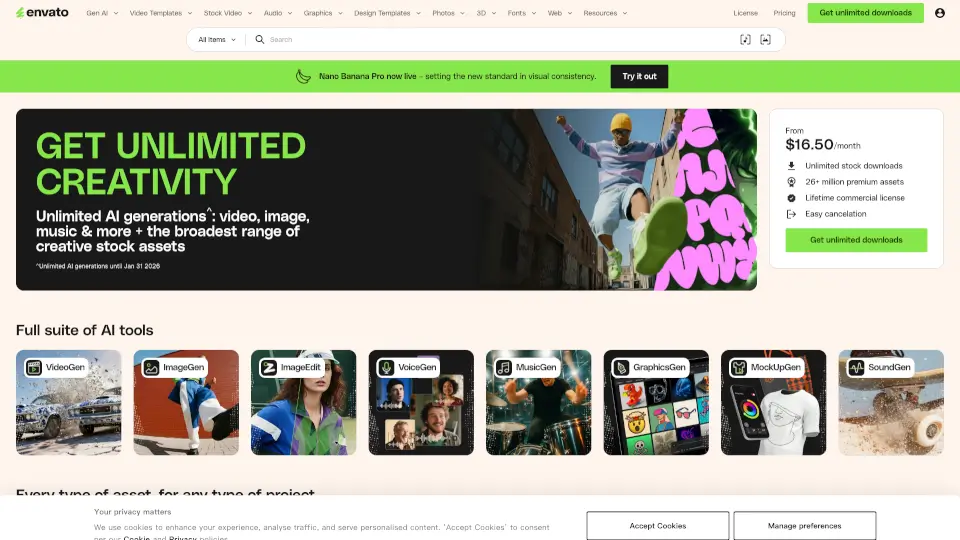Open the MusicGen AI tool
Screen dimensions: 960x540
pos(538,402)
